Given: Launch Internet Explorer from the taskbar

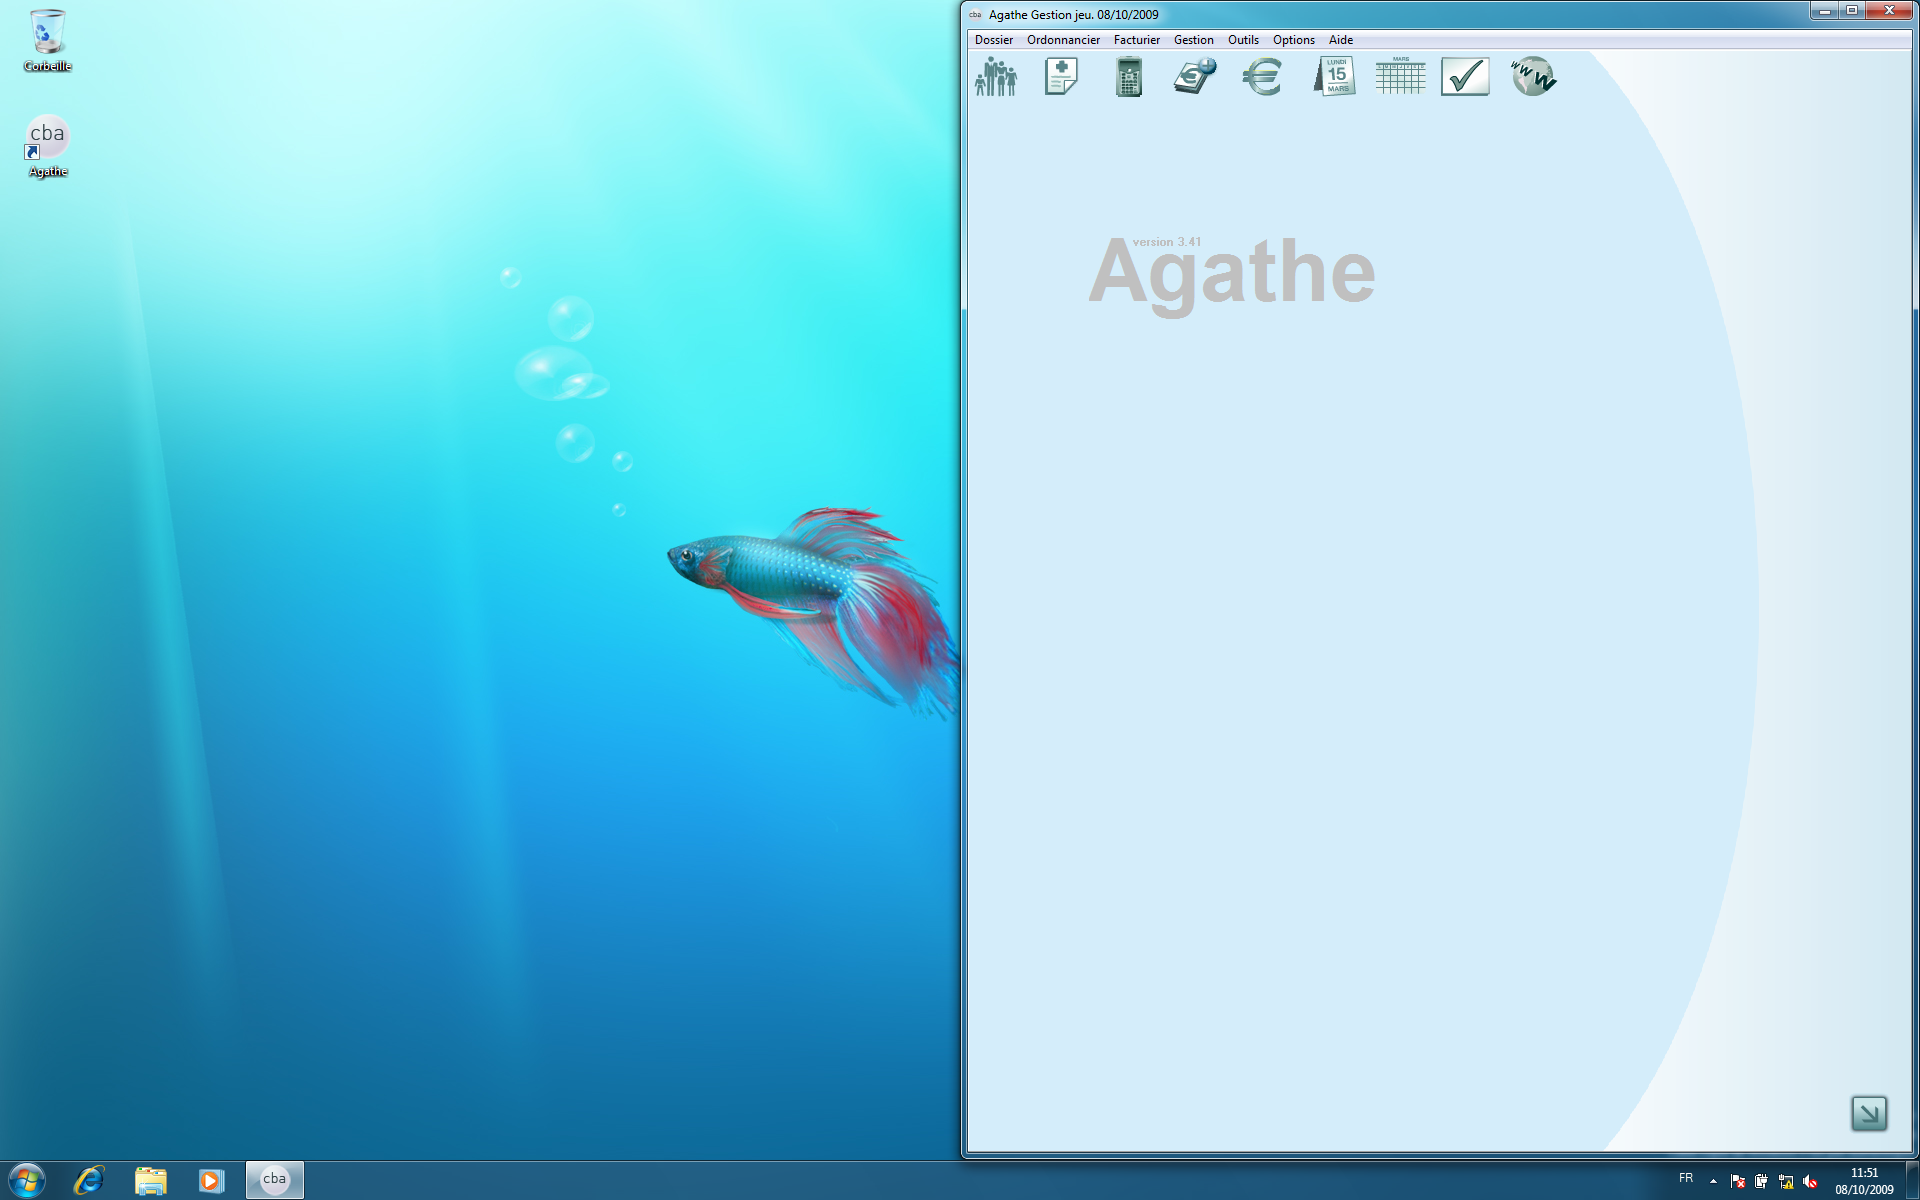Looking at the screenshot, I should click(x=89, y=1180).
